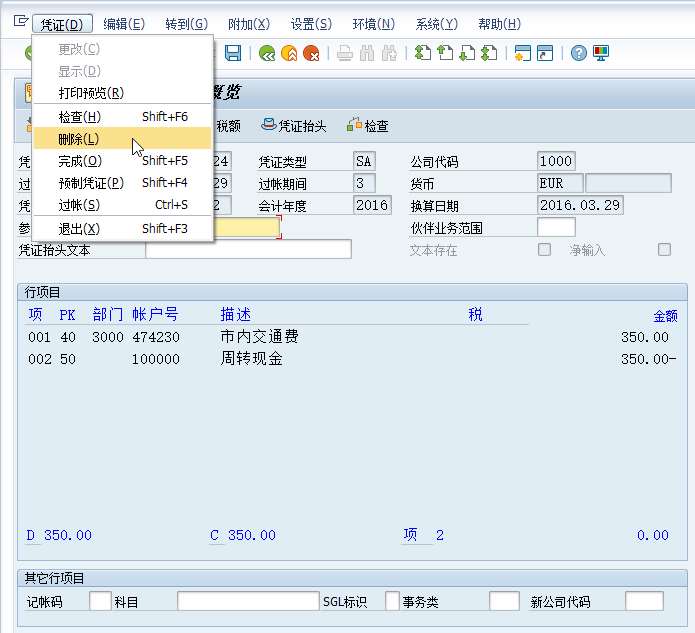Click the 凭证类型 field showing SA
The width and height of the screenshot is (695, 633).
[x=364, y=161]
